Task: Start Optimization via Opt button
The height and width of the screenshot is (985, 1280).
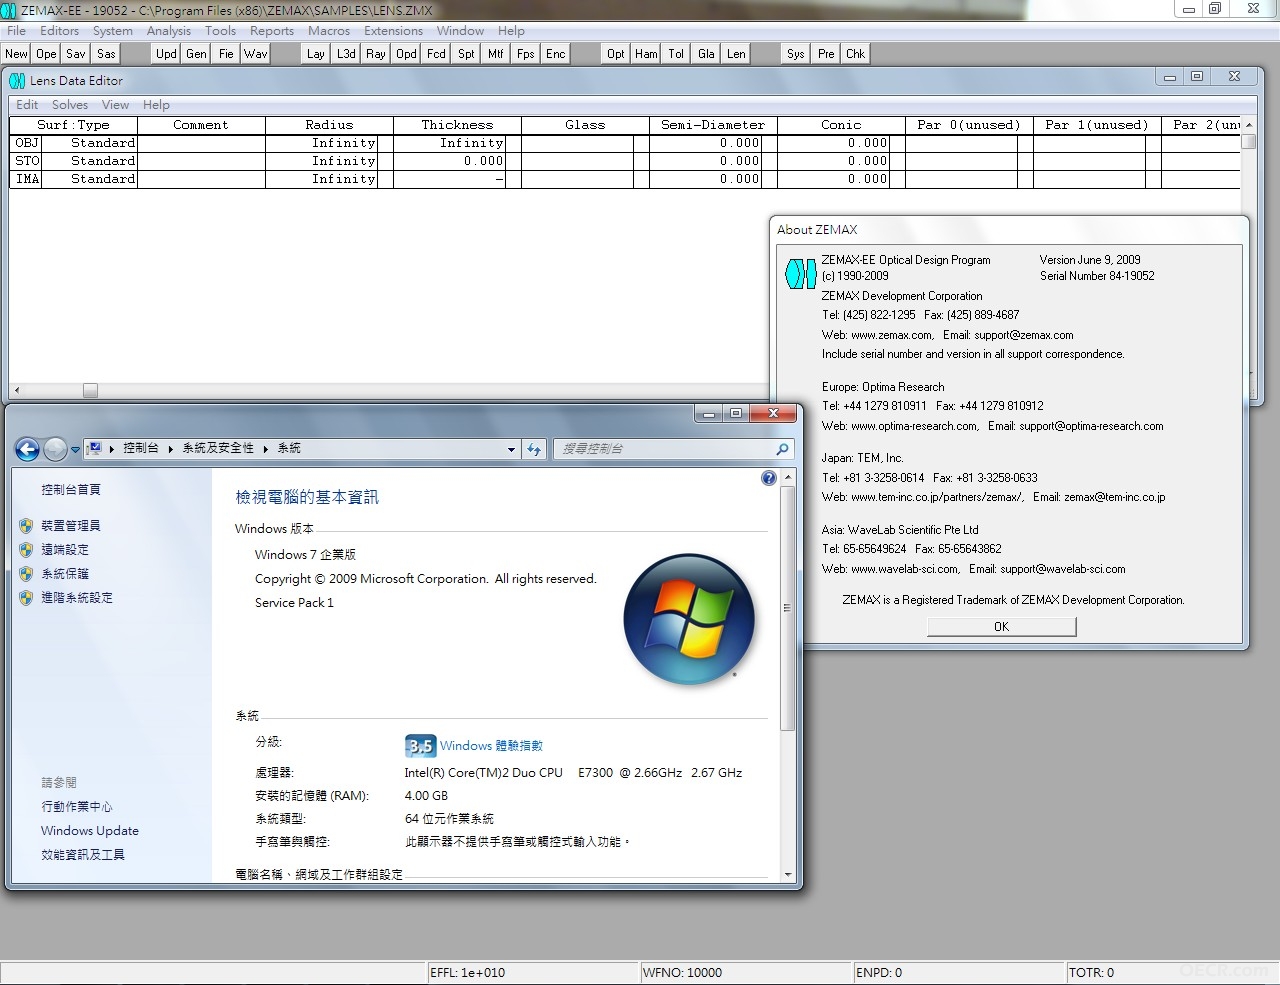Action: (616, 54)
